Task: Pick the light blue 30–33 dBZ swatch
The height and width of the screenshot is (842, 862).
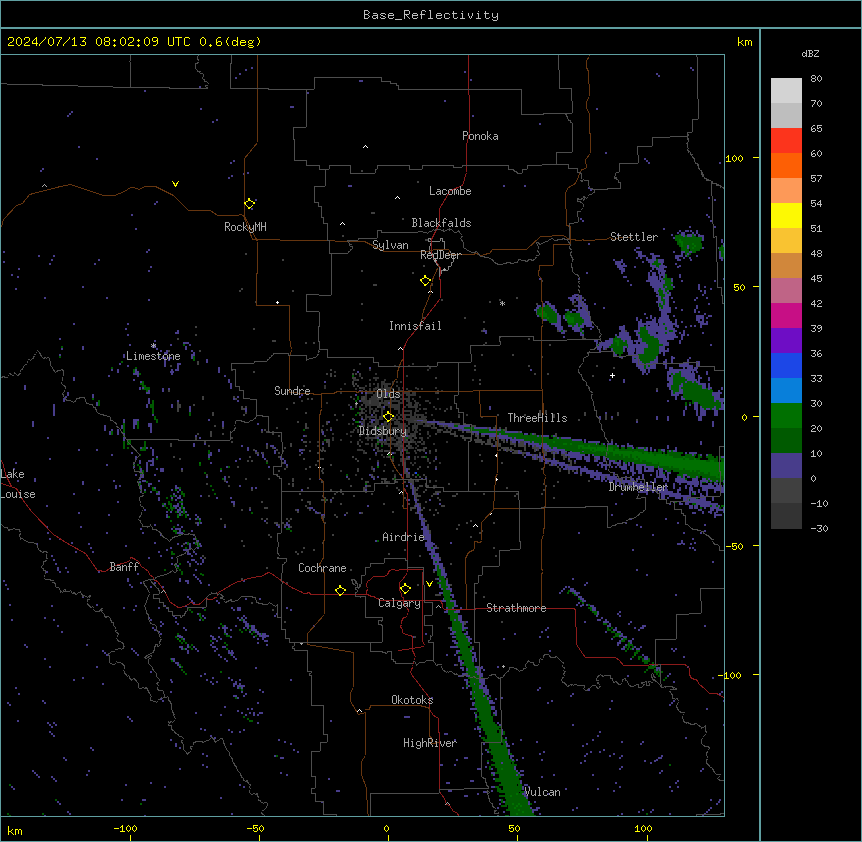Action: [x=786, y=391]
